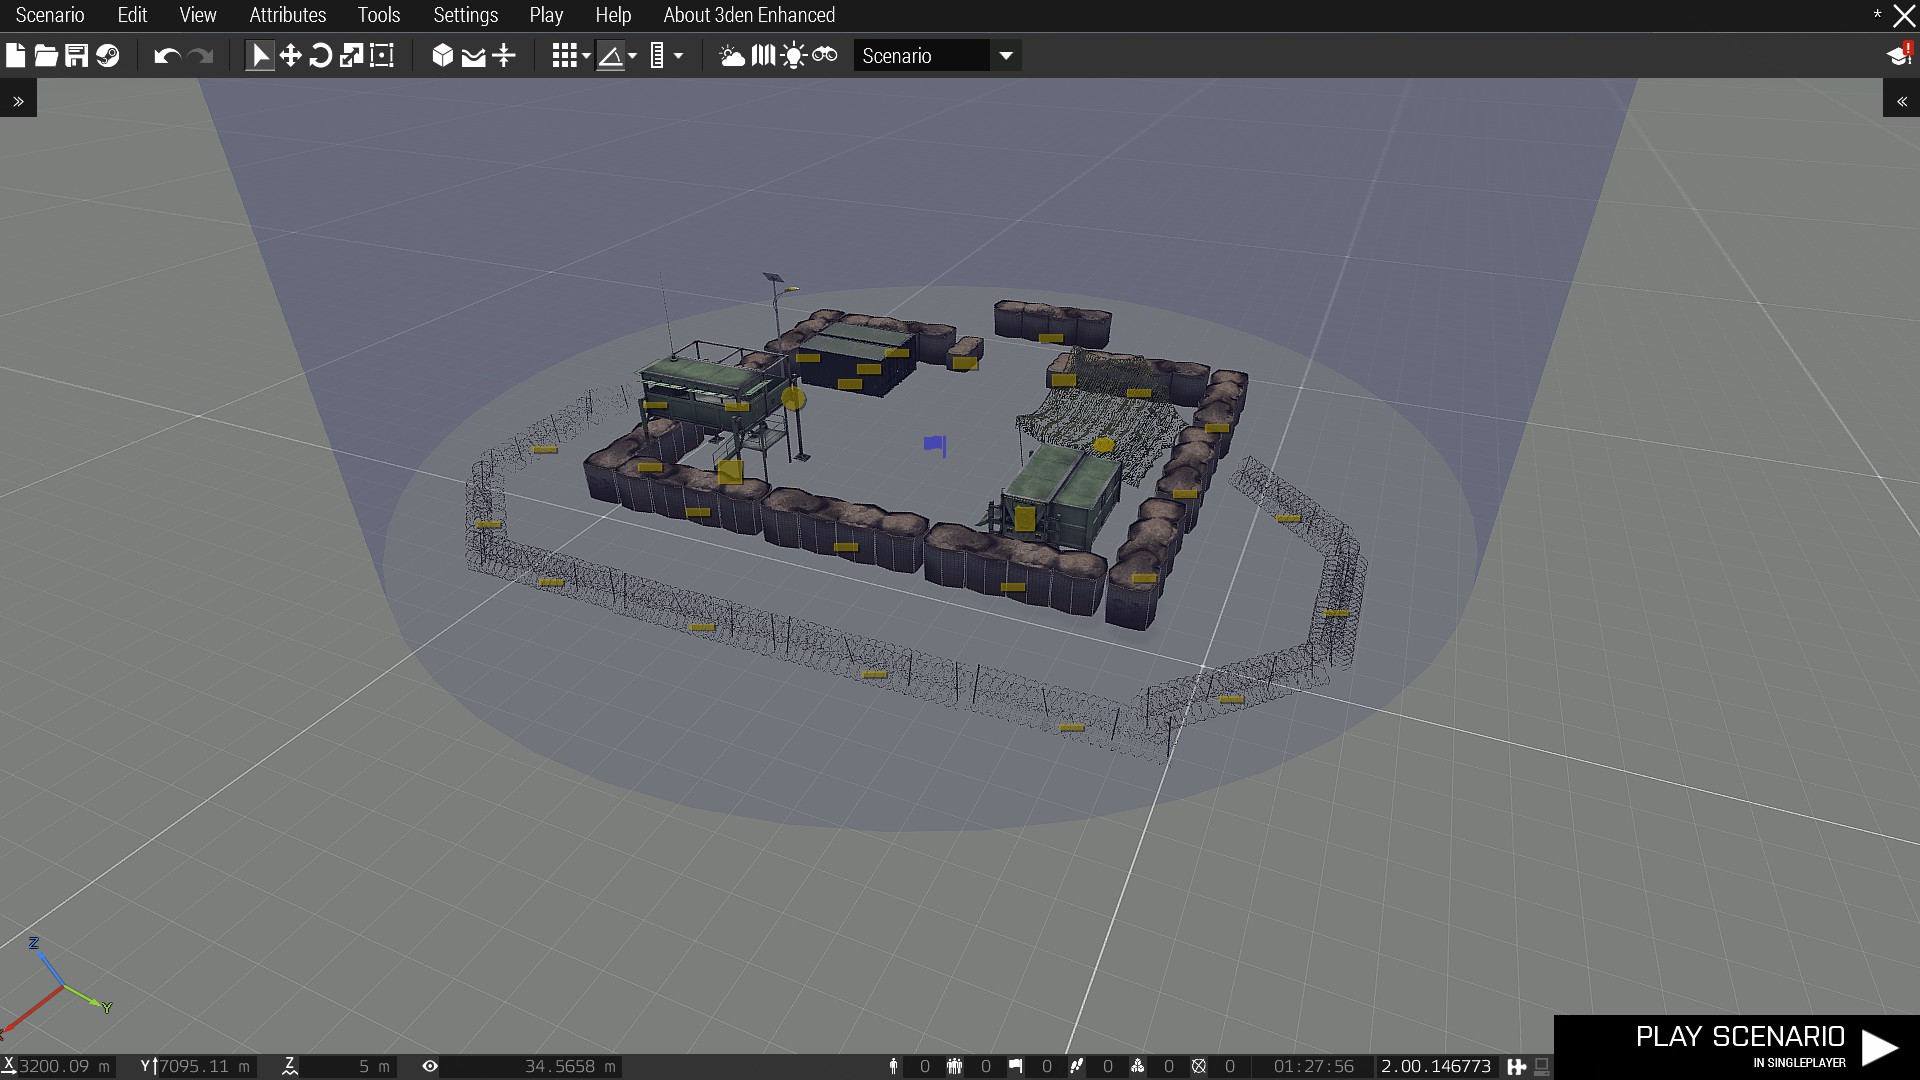This screenshot has width=1920, height=1080.
Task: Click the server computer icon in status bar
Action: 1542,1067
